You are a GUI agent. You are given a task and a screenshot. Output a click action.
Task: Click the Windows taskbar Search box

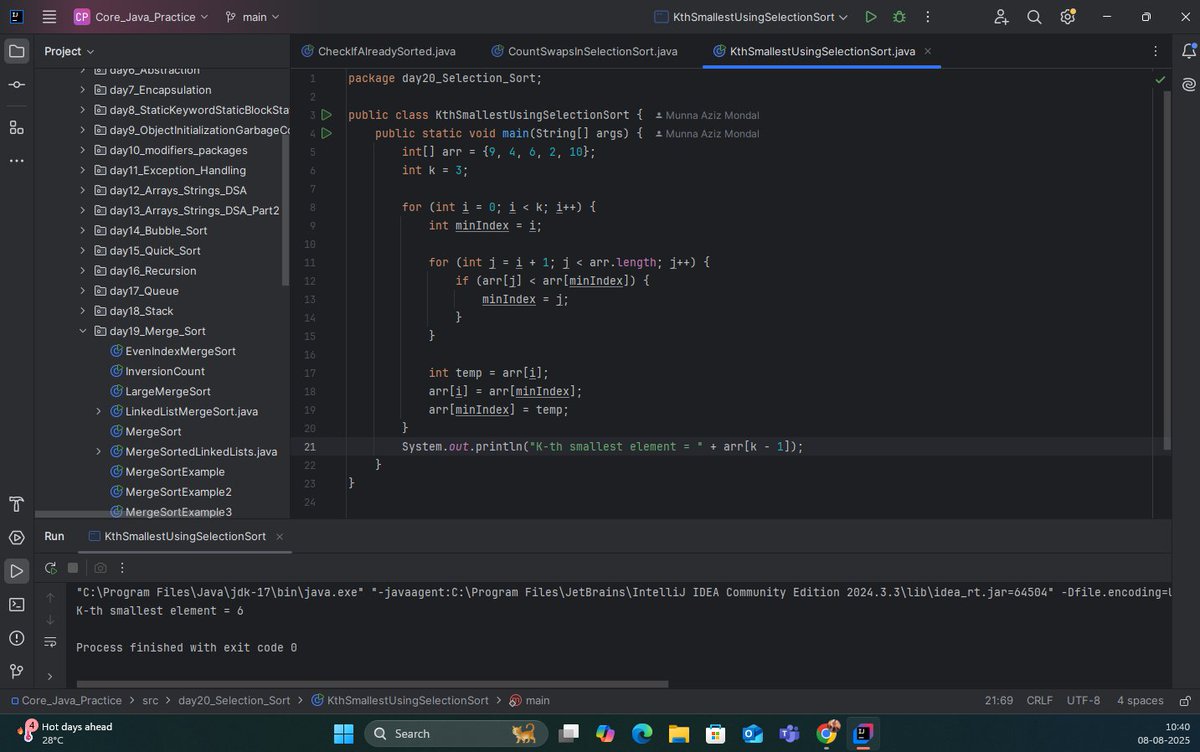click(454, 733)
